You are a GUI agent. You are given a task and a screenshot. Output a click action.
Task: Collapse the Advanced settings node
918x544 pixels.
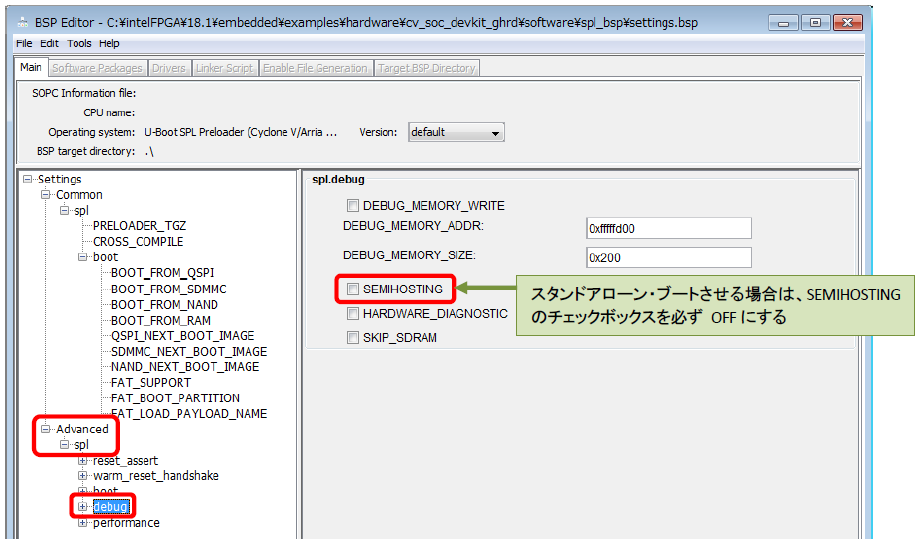point(46,429)
